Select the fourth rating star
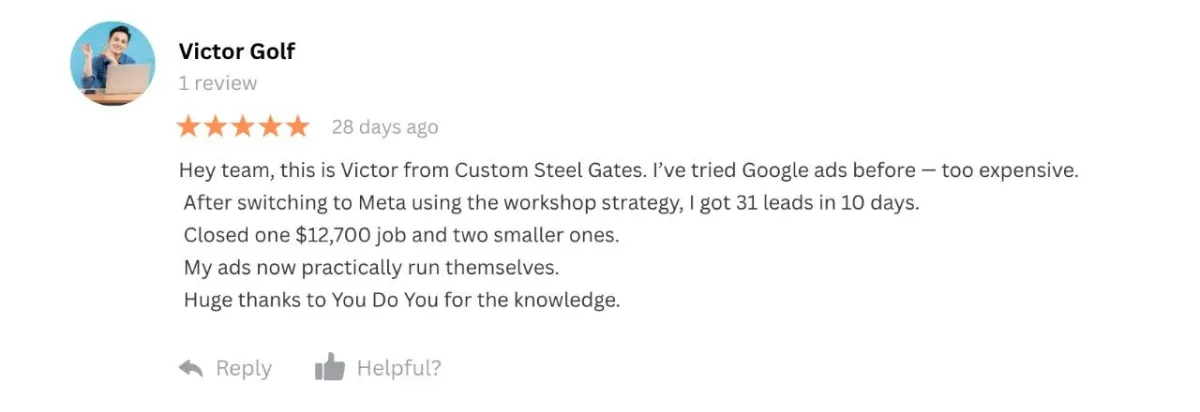The height and width of the screenshot is (412, 1200). [x=270, y=127]
